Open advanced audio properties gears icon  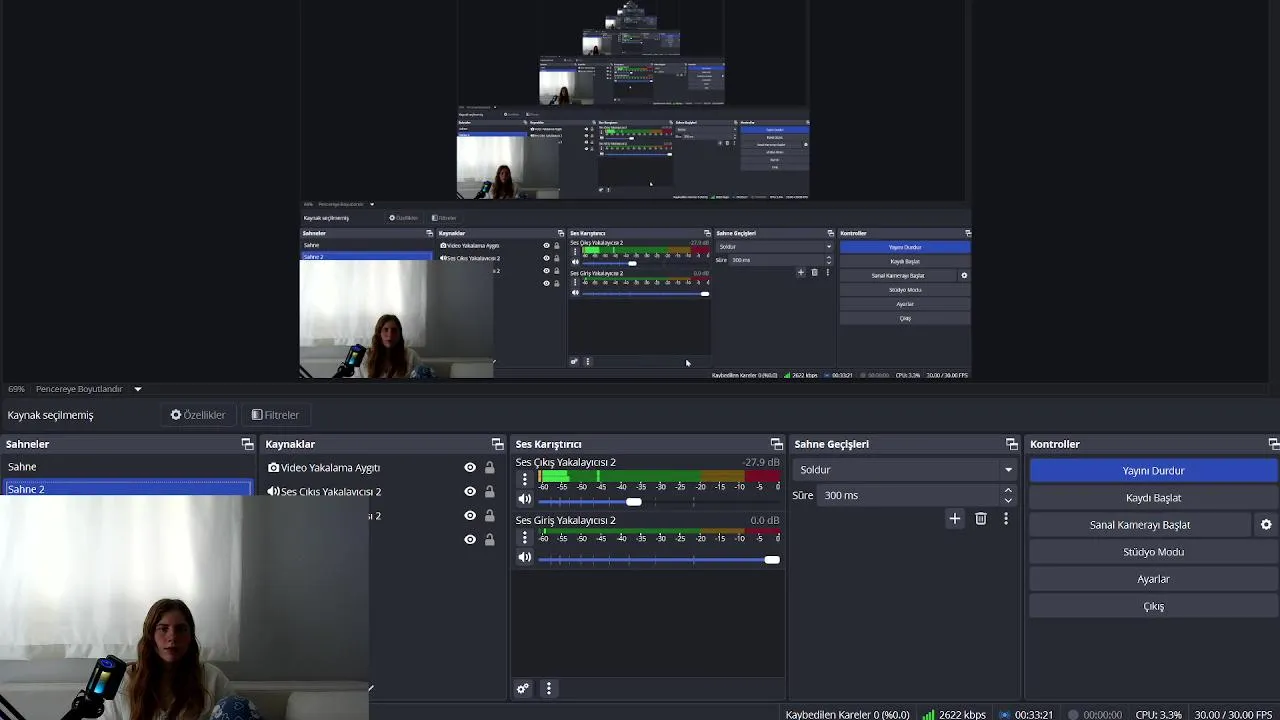522,688
